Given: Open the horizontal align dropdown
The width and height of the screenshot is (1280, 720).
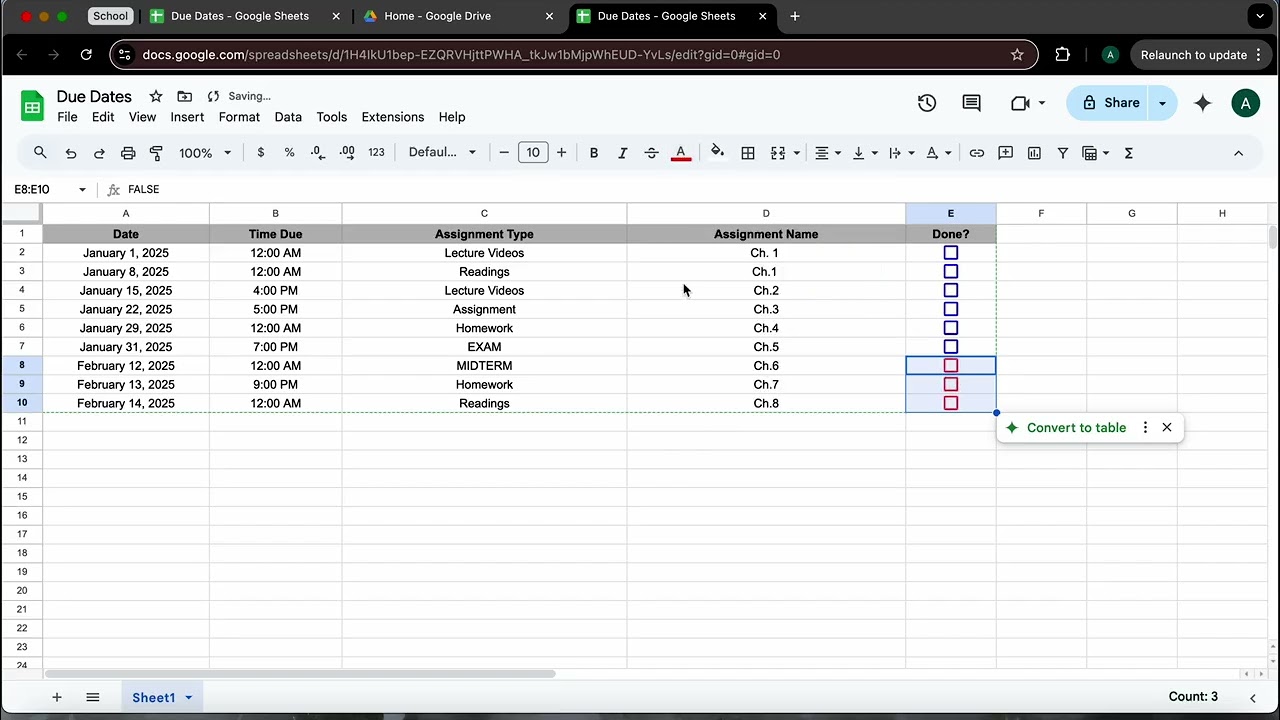Looking at the screenshot, I should tap(827, 153).
